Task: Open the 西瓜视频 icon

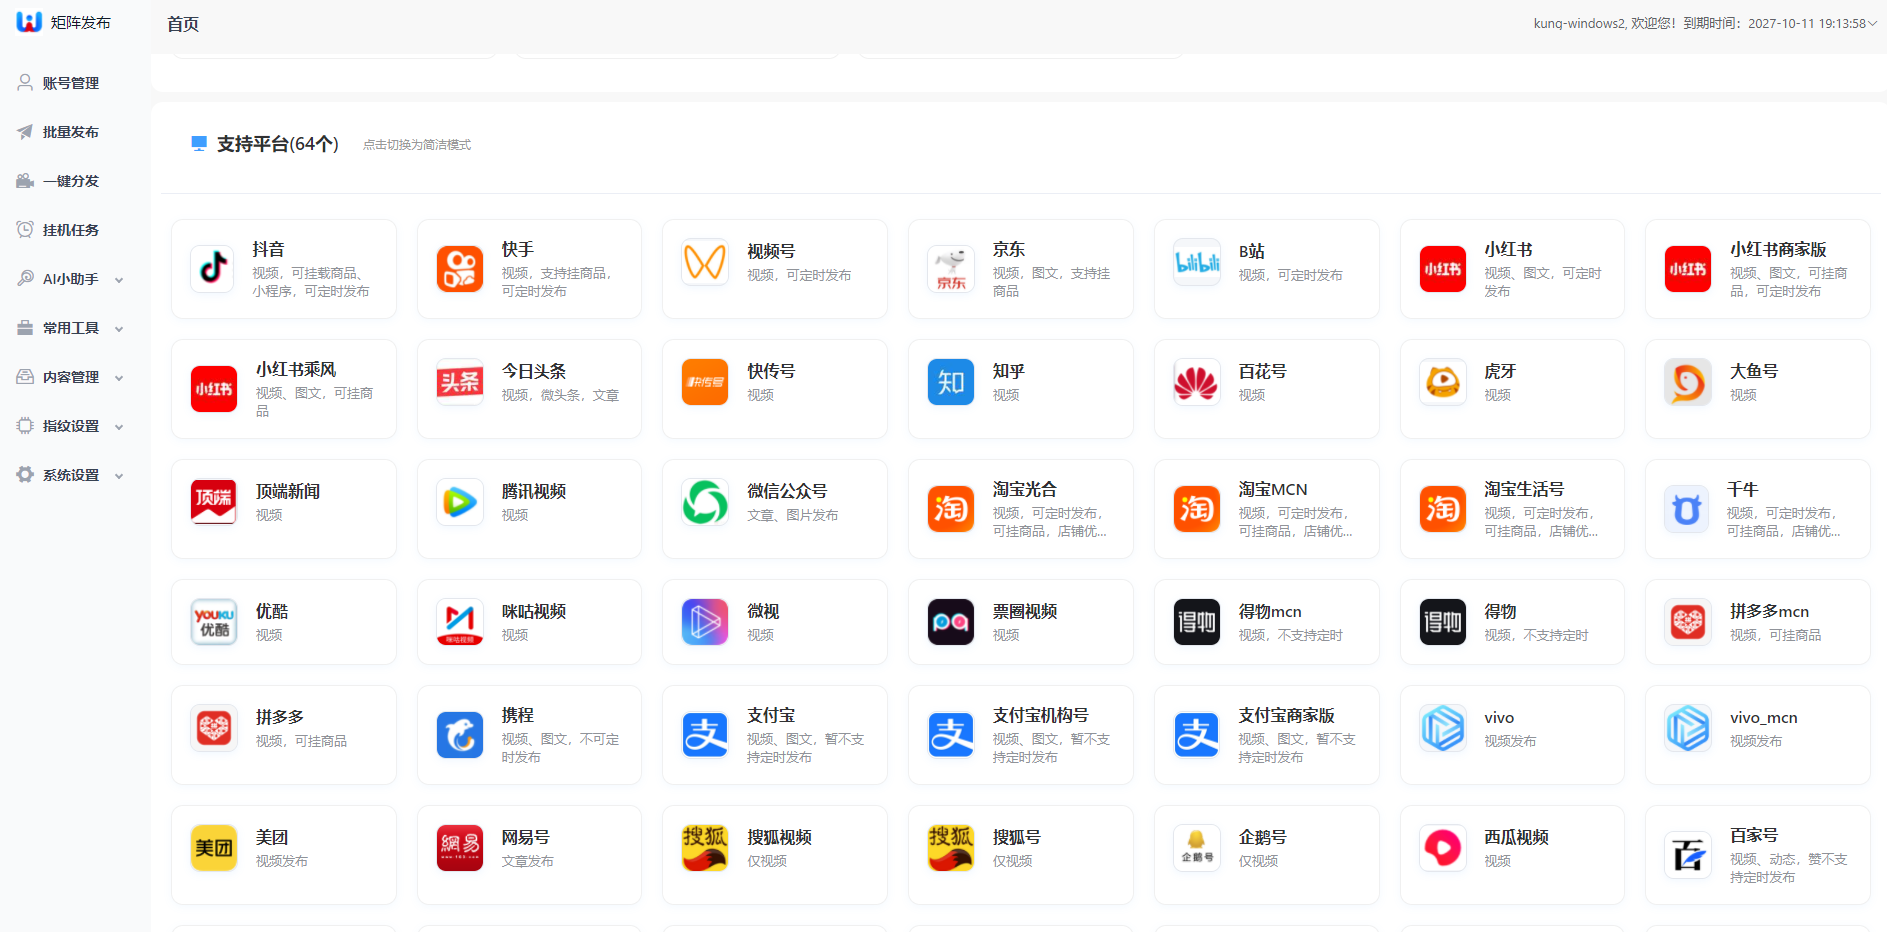Action: [x=1443, y=848]
